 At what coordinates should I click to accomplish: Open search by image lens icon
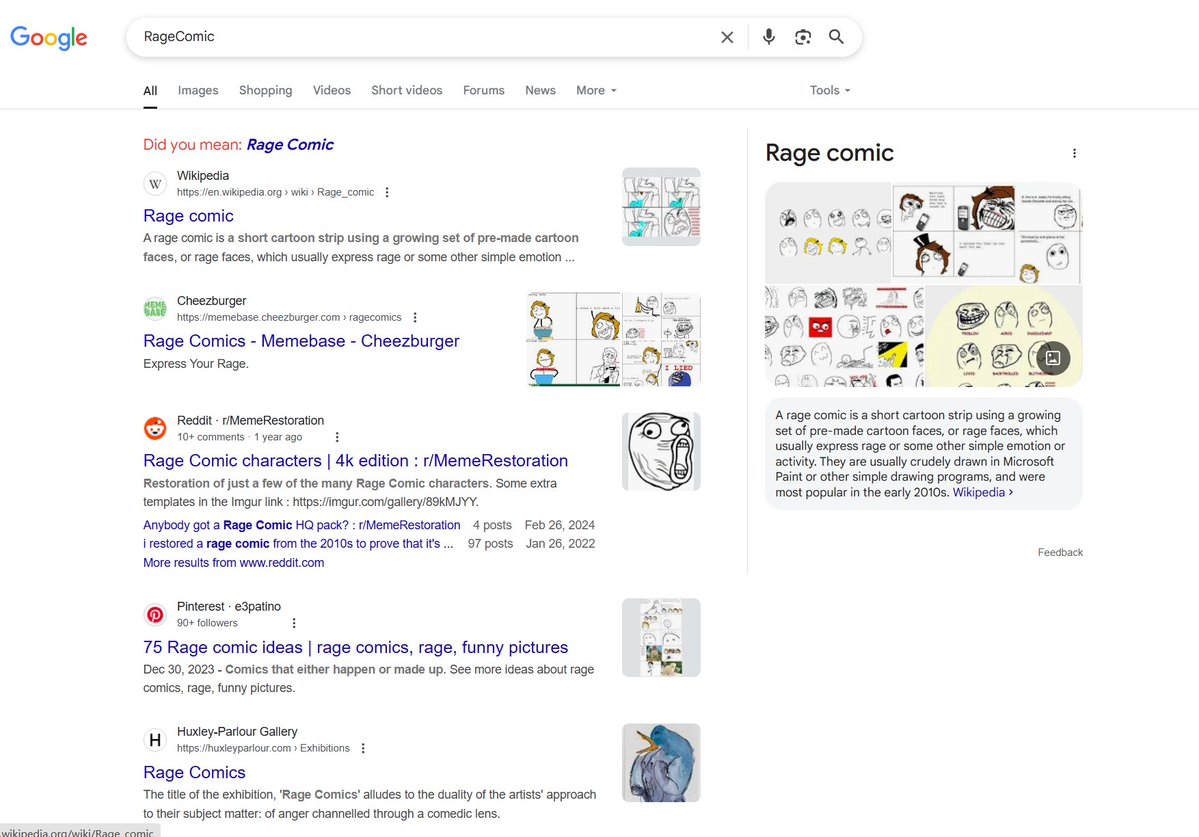coord(803,37)
